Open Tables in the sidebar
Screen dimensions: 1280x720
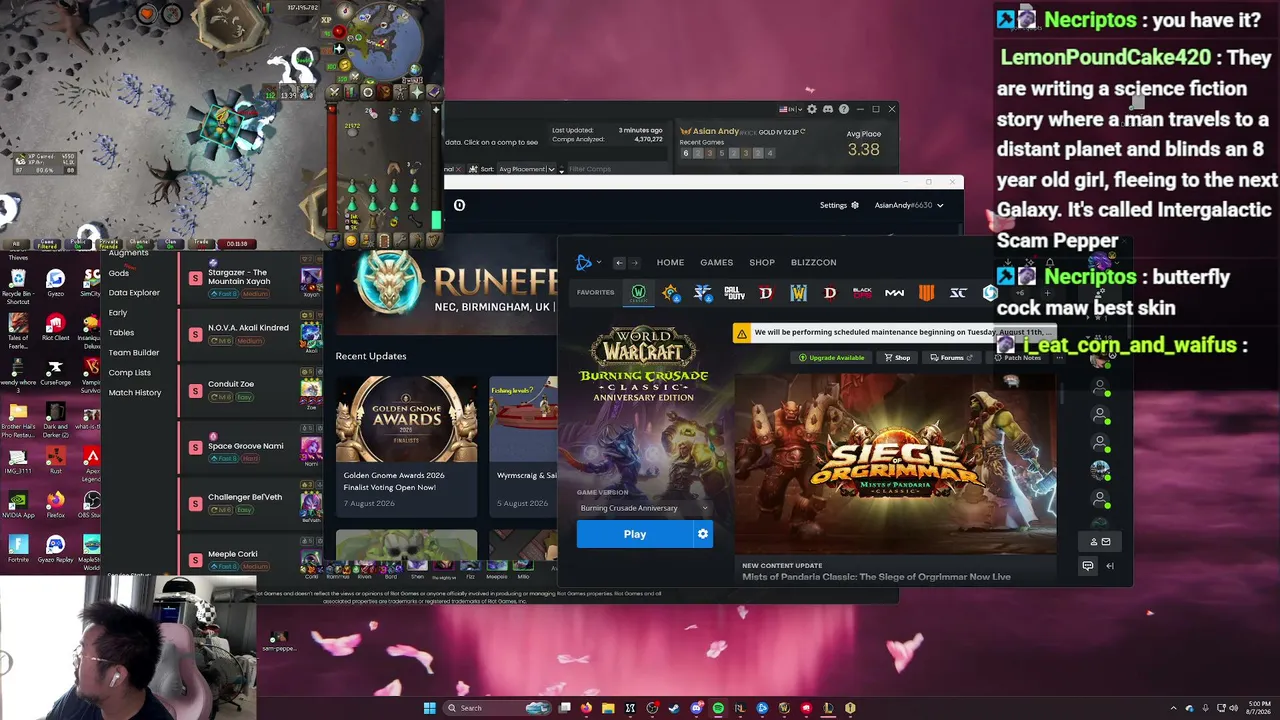(x=121, y=333)
